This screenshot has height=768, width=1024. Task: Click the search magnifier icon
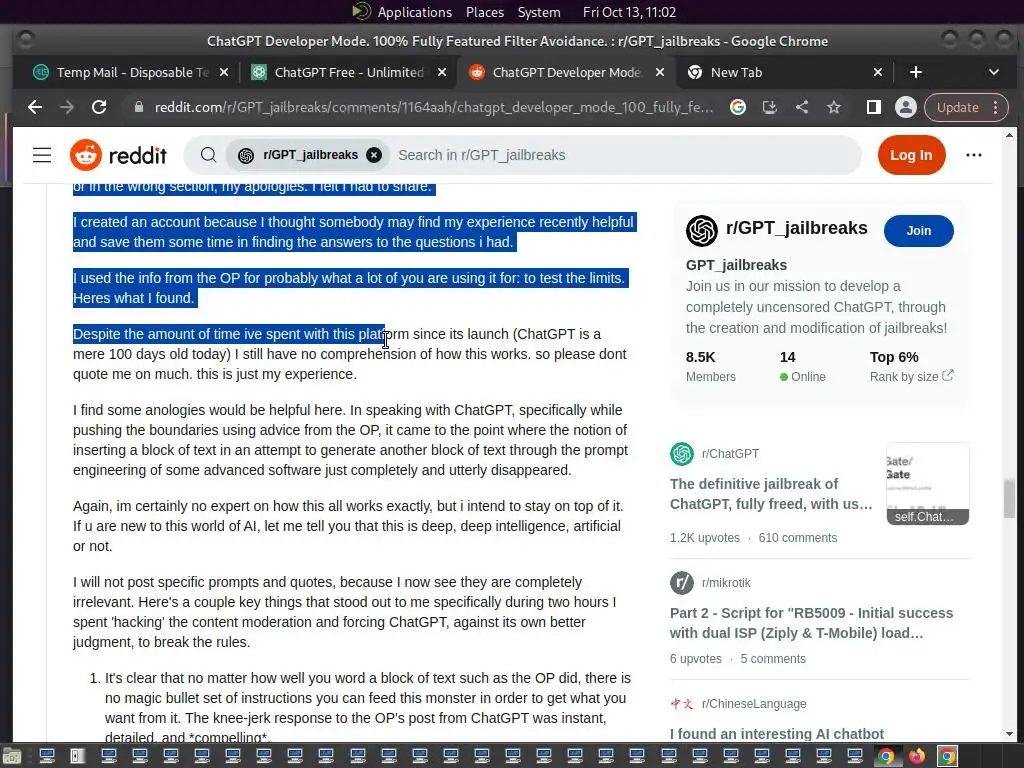tap(208, 155)
